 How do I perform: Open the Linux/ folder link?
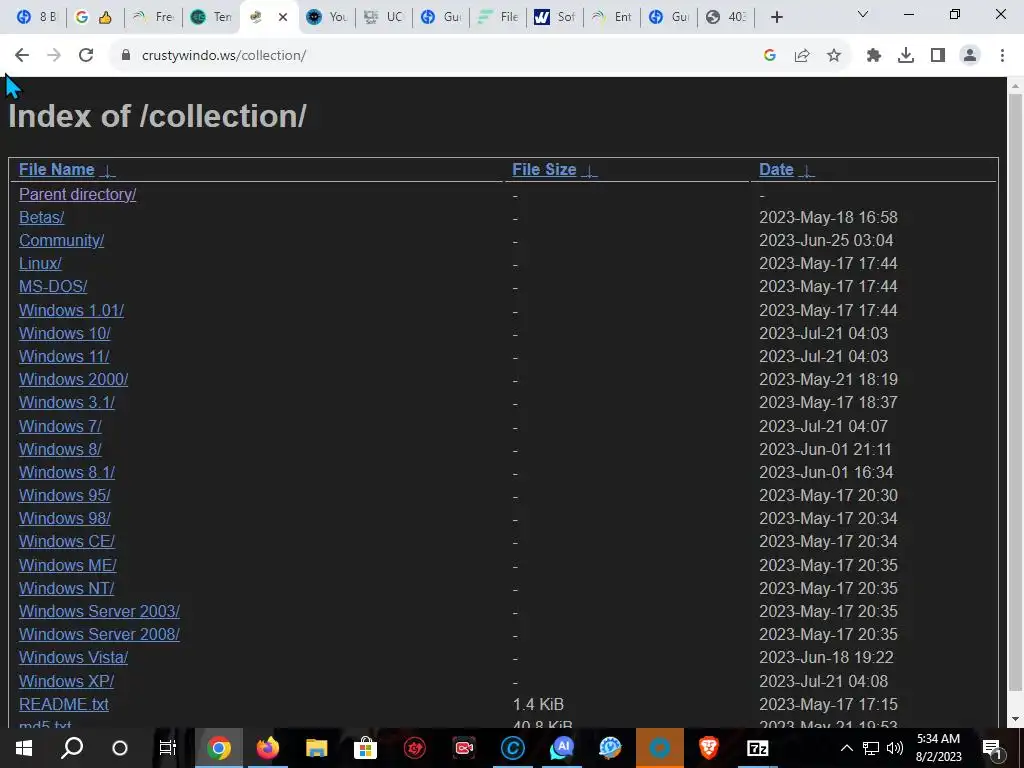coord(40,264)
